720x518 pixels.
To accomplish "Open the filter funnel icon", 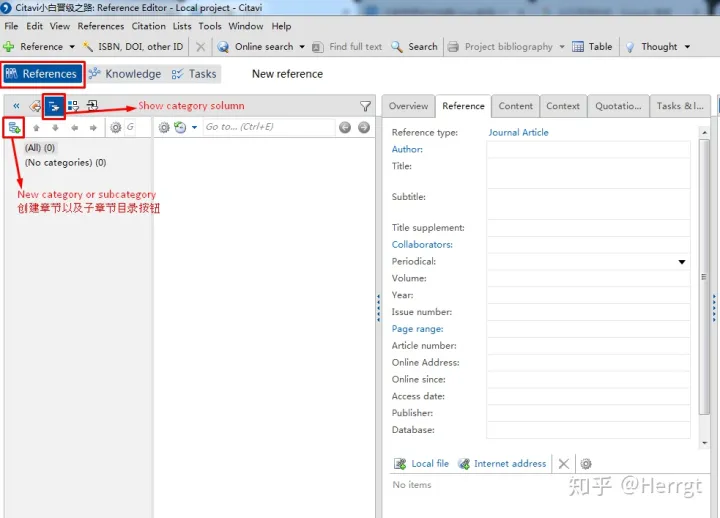I will [366, 106].
